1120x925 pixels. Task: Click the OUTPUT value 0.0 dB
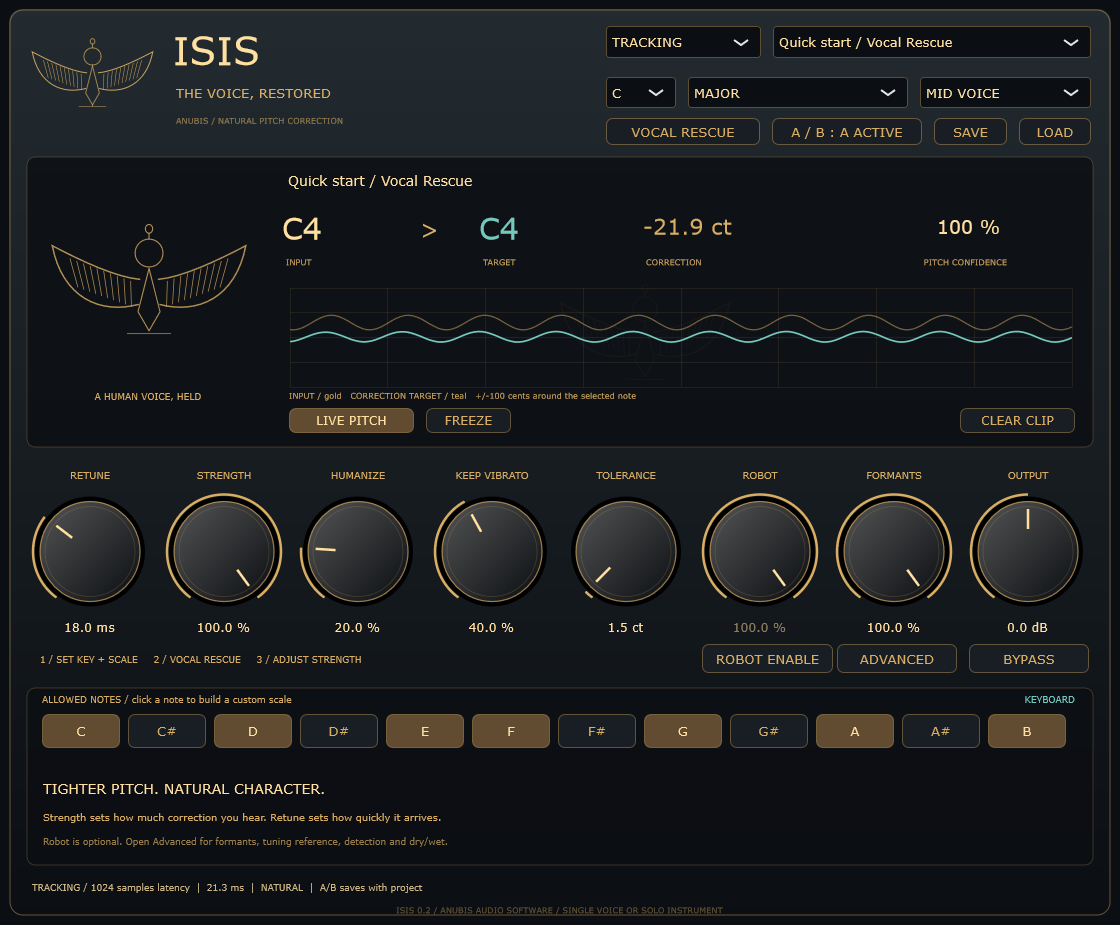[x=1027, y=627]
